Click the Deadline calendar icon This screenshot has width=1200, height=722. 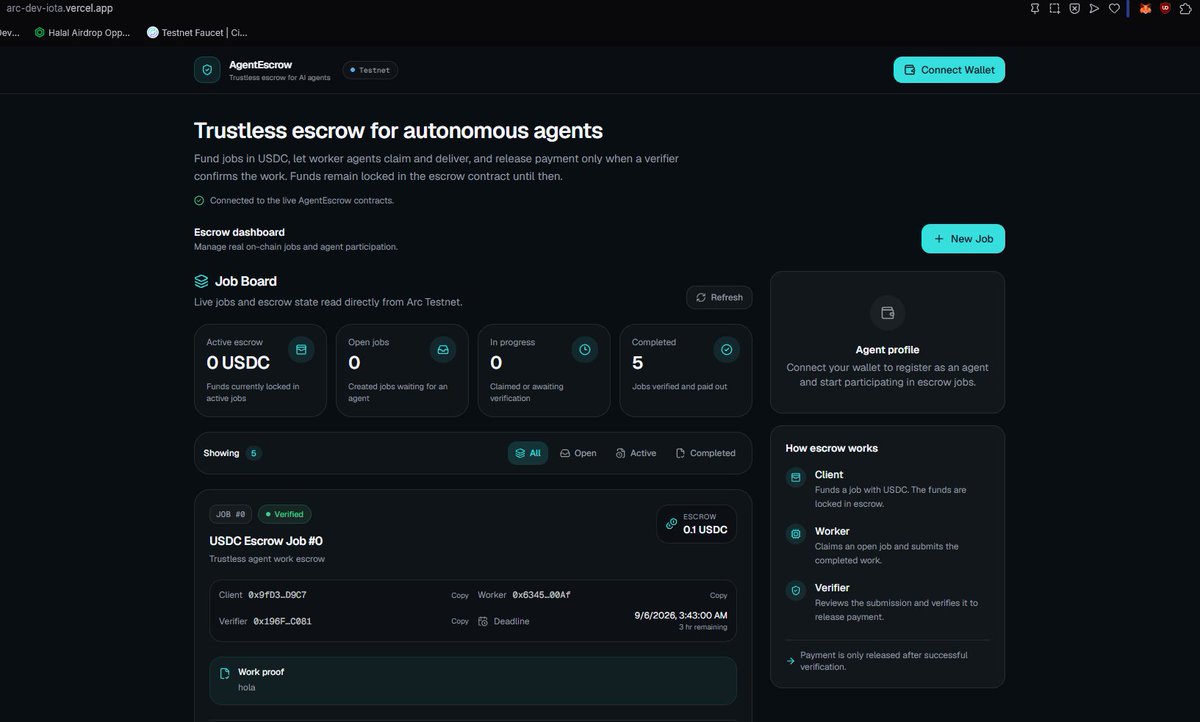pos(483,621)
